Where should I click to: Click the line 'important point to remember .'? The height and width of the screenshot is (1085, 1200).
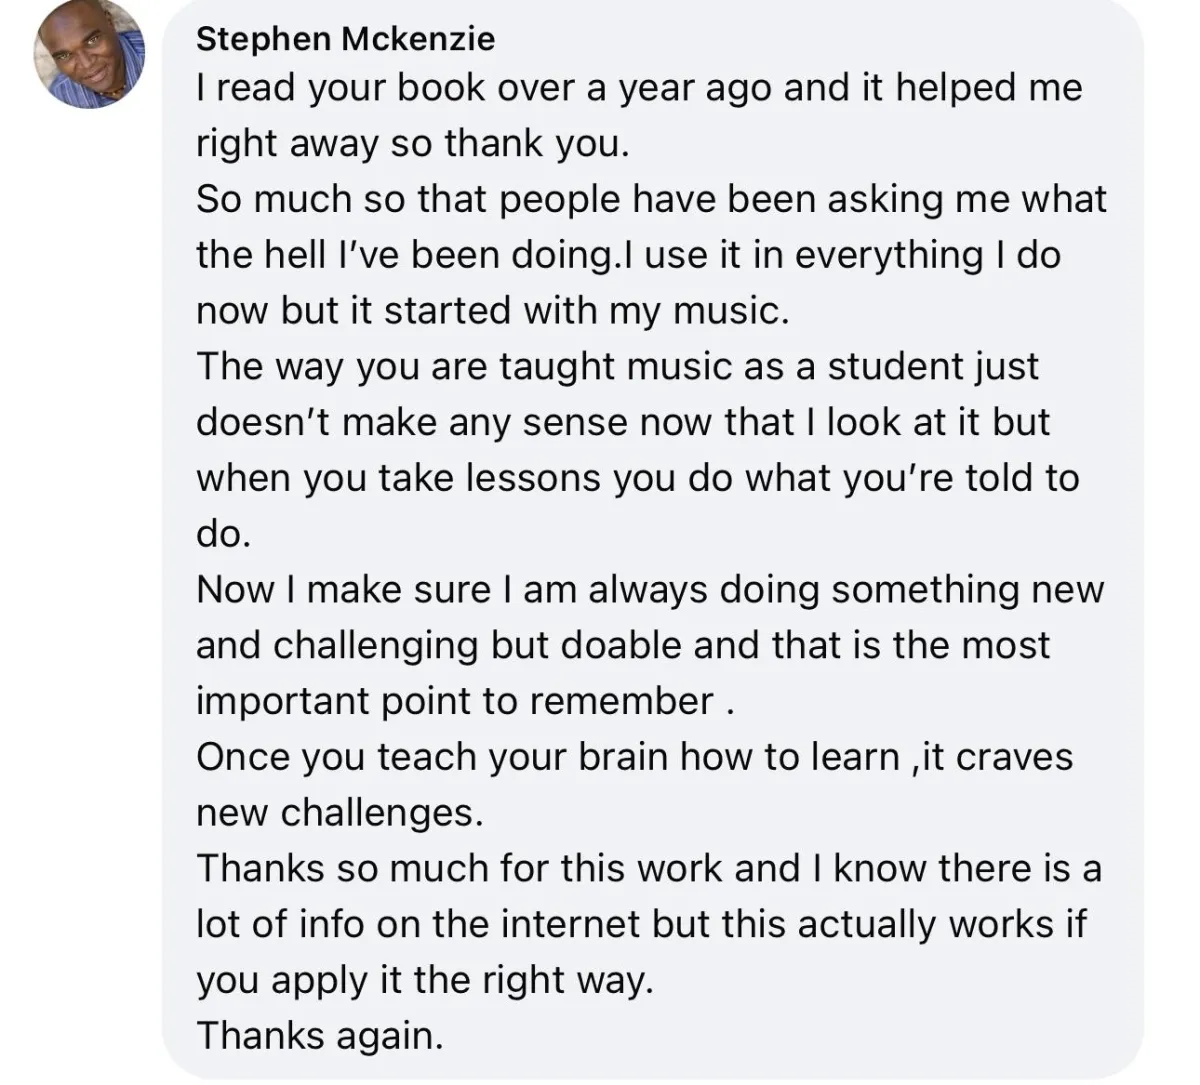[x=466, y=701]
